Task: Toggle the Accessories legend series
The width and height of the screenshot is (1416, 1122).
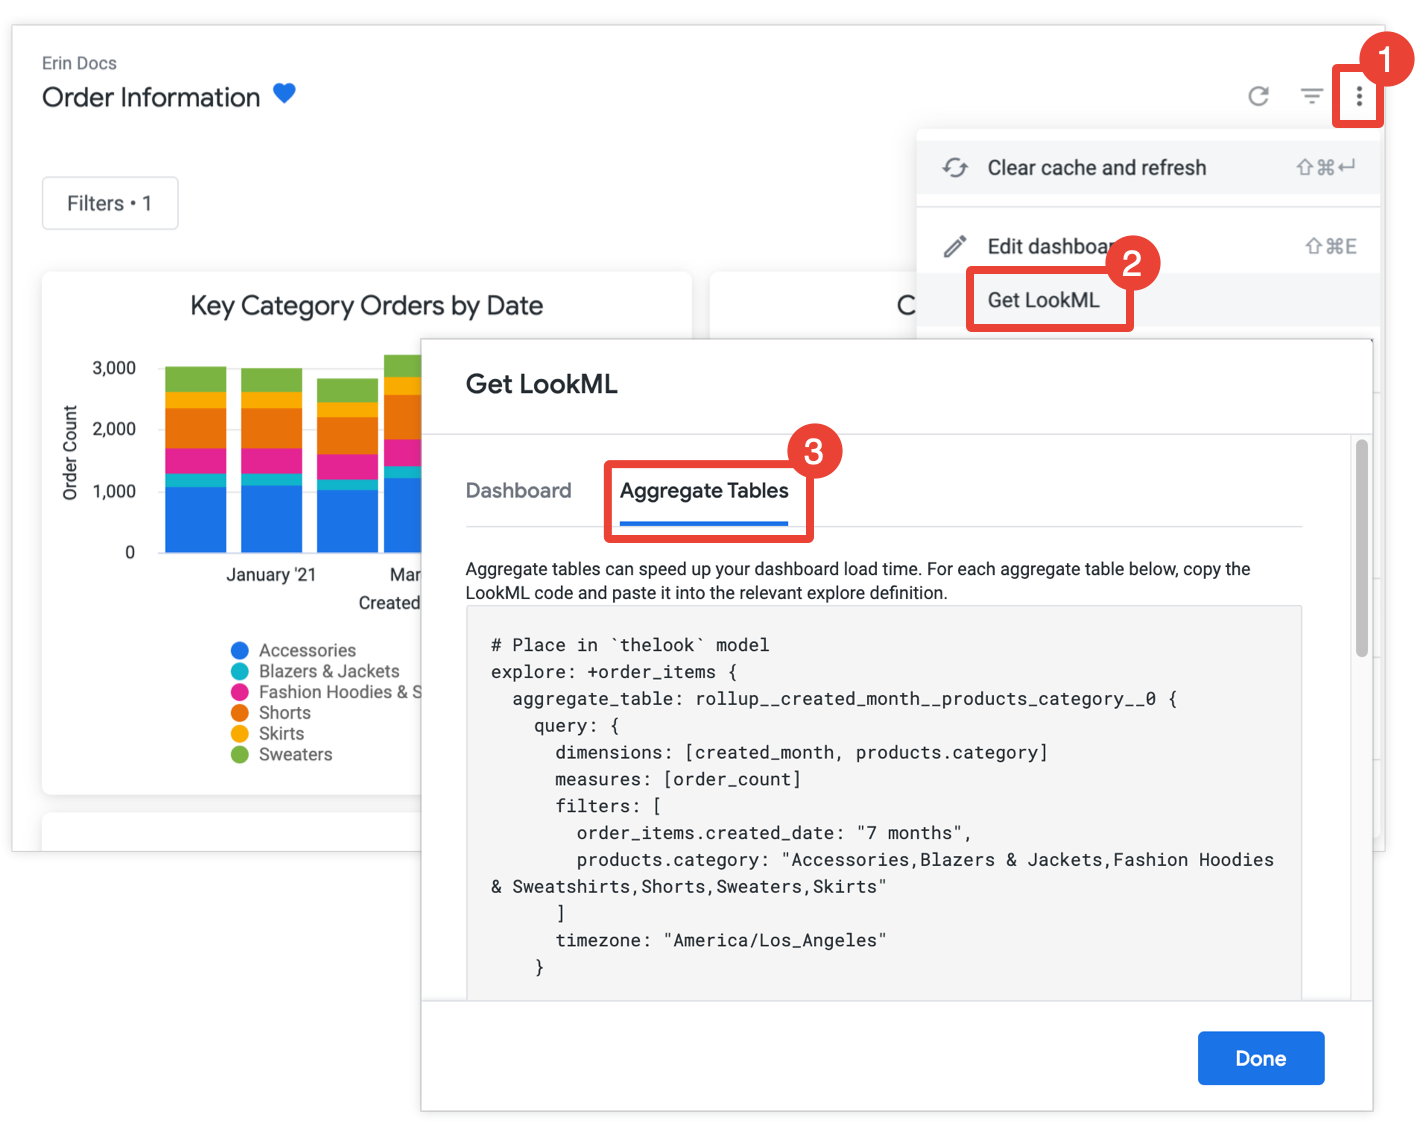Action: [307, 650]
